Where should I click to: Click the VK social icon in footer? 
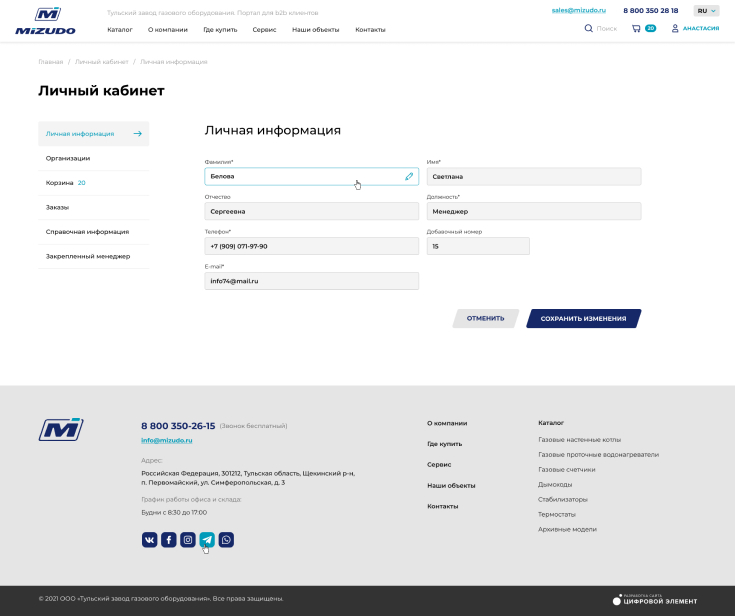(149, 540)
